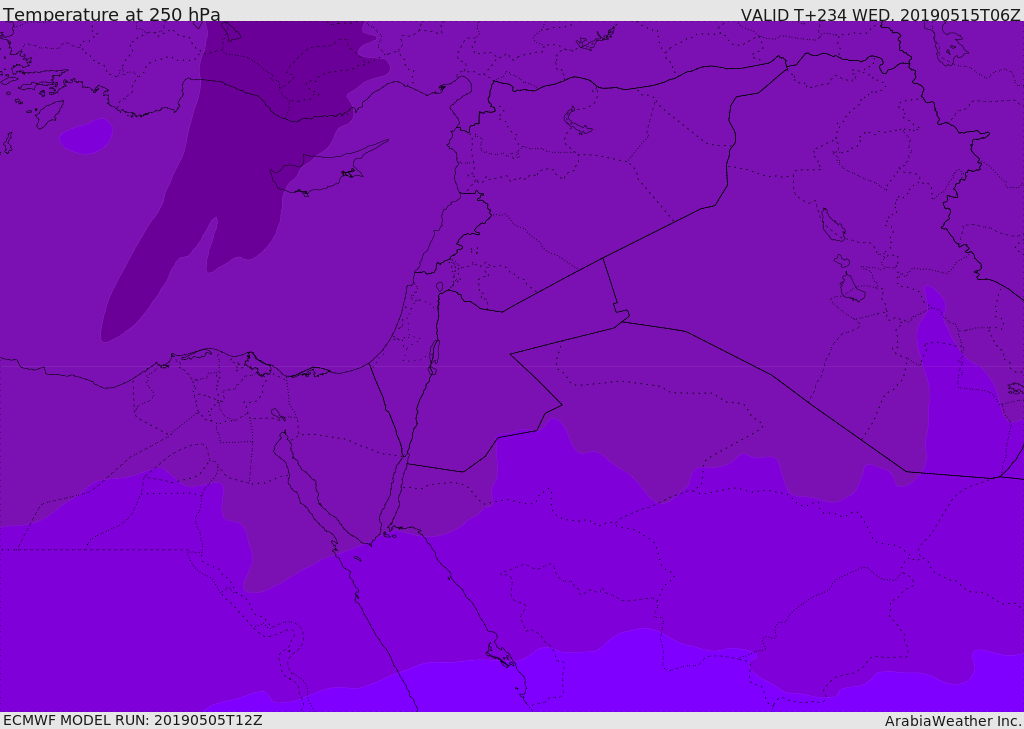Click the 'ECMWF MODEL RUN: 20190505T12Z' footer text
The height and width of the screenshot is (729, 1024).
(133, 720)
